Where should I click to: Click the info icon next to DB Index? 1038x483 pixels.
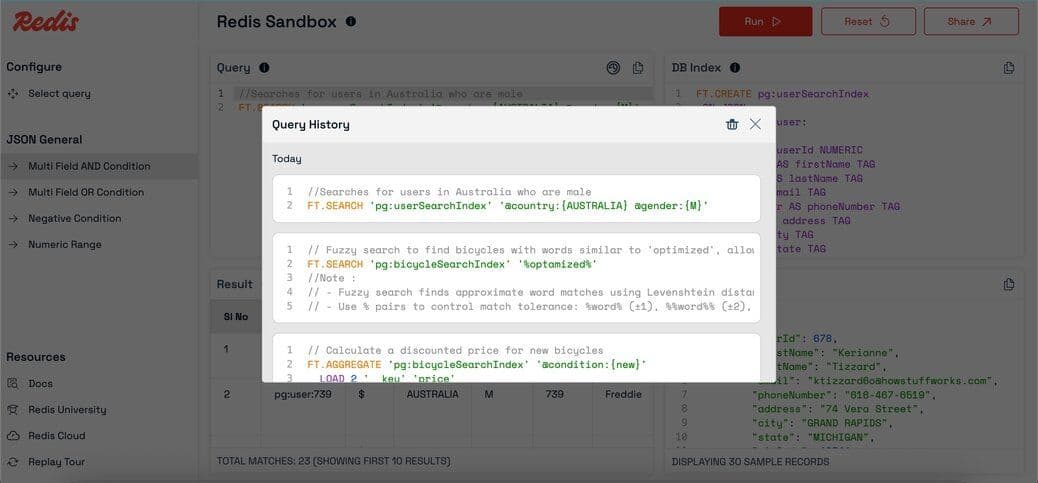[x=735, y=68]
